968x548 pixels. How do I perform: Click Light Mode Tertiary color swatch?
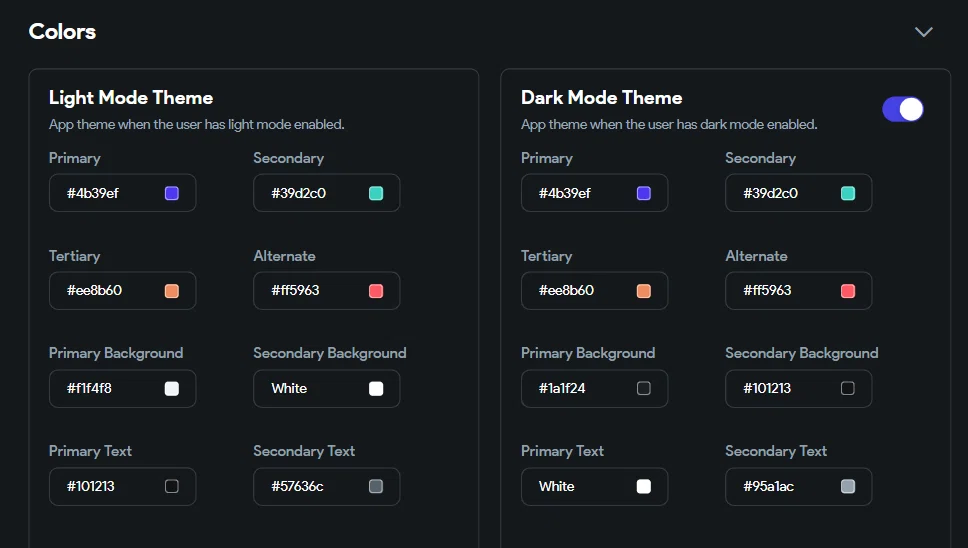[172, 291]
